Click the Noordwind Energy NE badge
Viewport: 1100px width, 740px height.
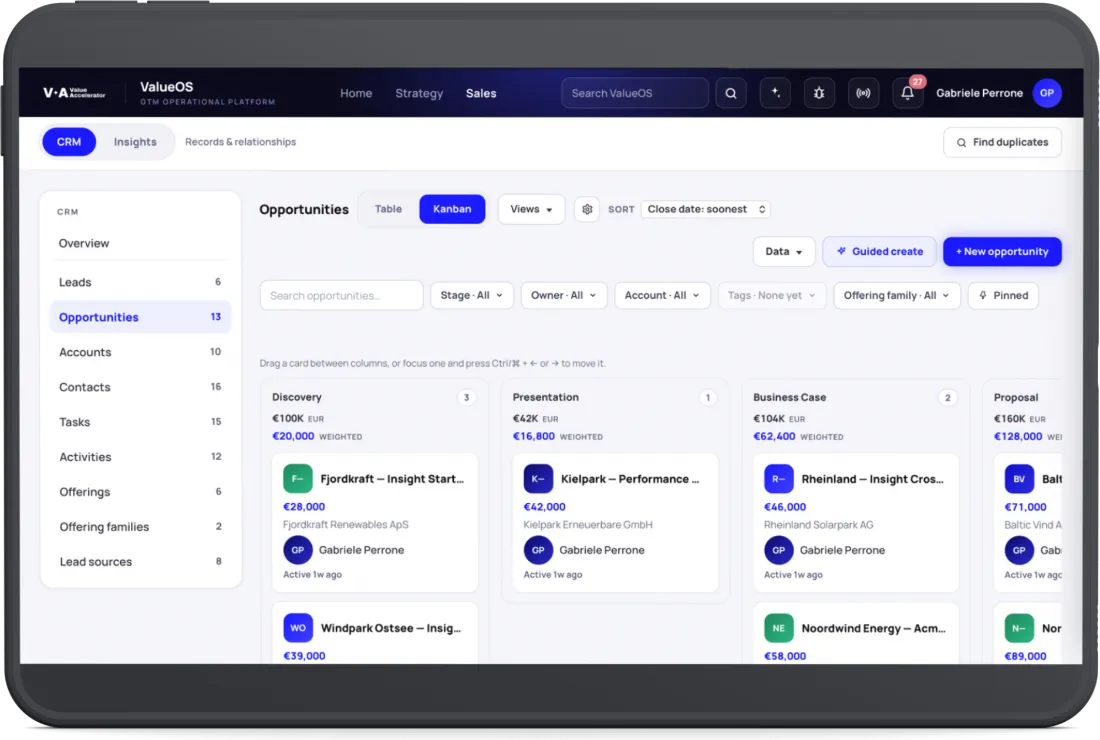(x=779, y=628)
